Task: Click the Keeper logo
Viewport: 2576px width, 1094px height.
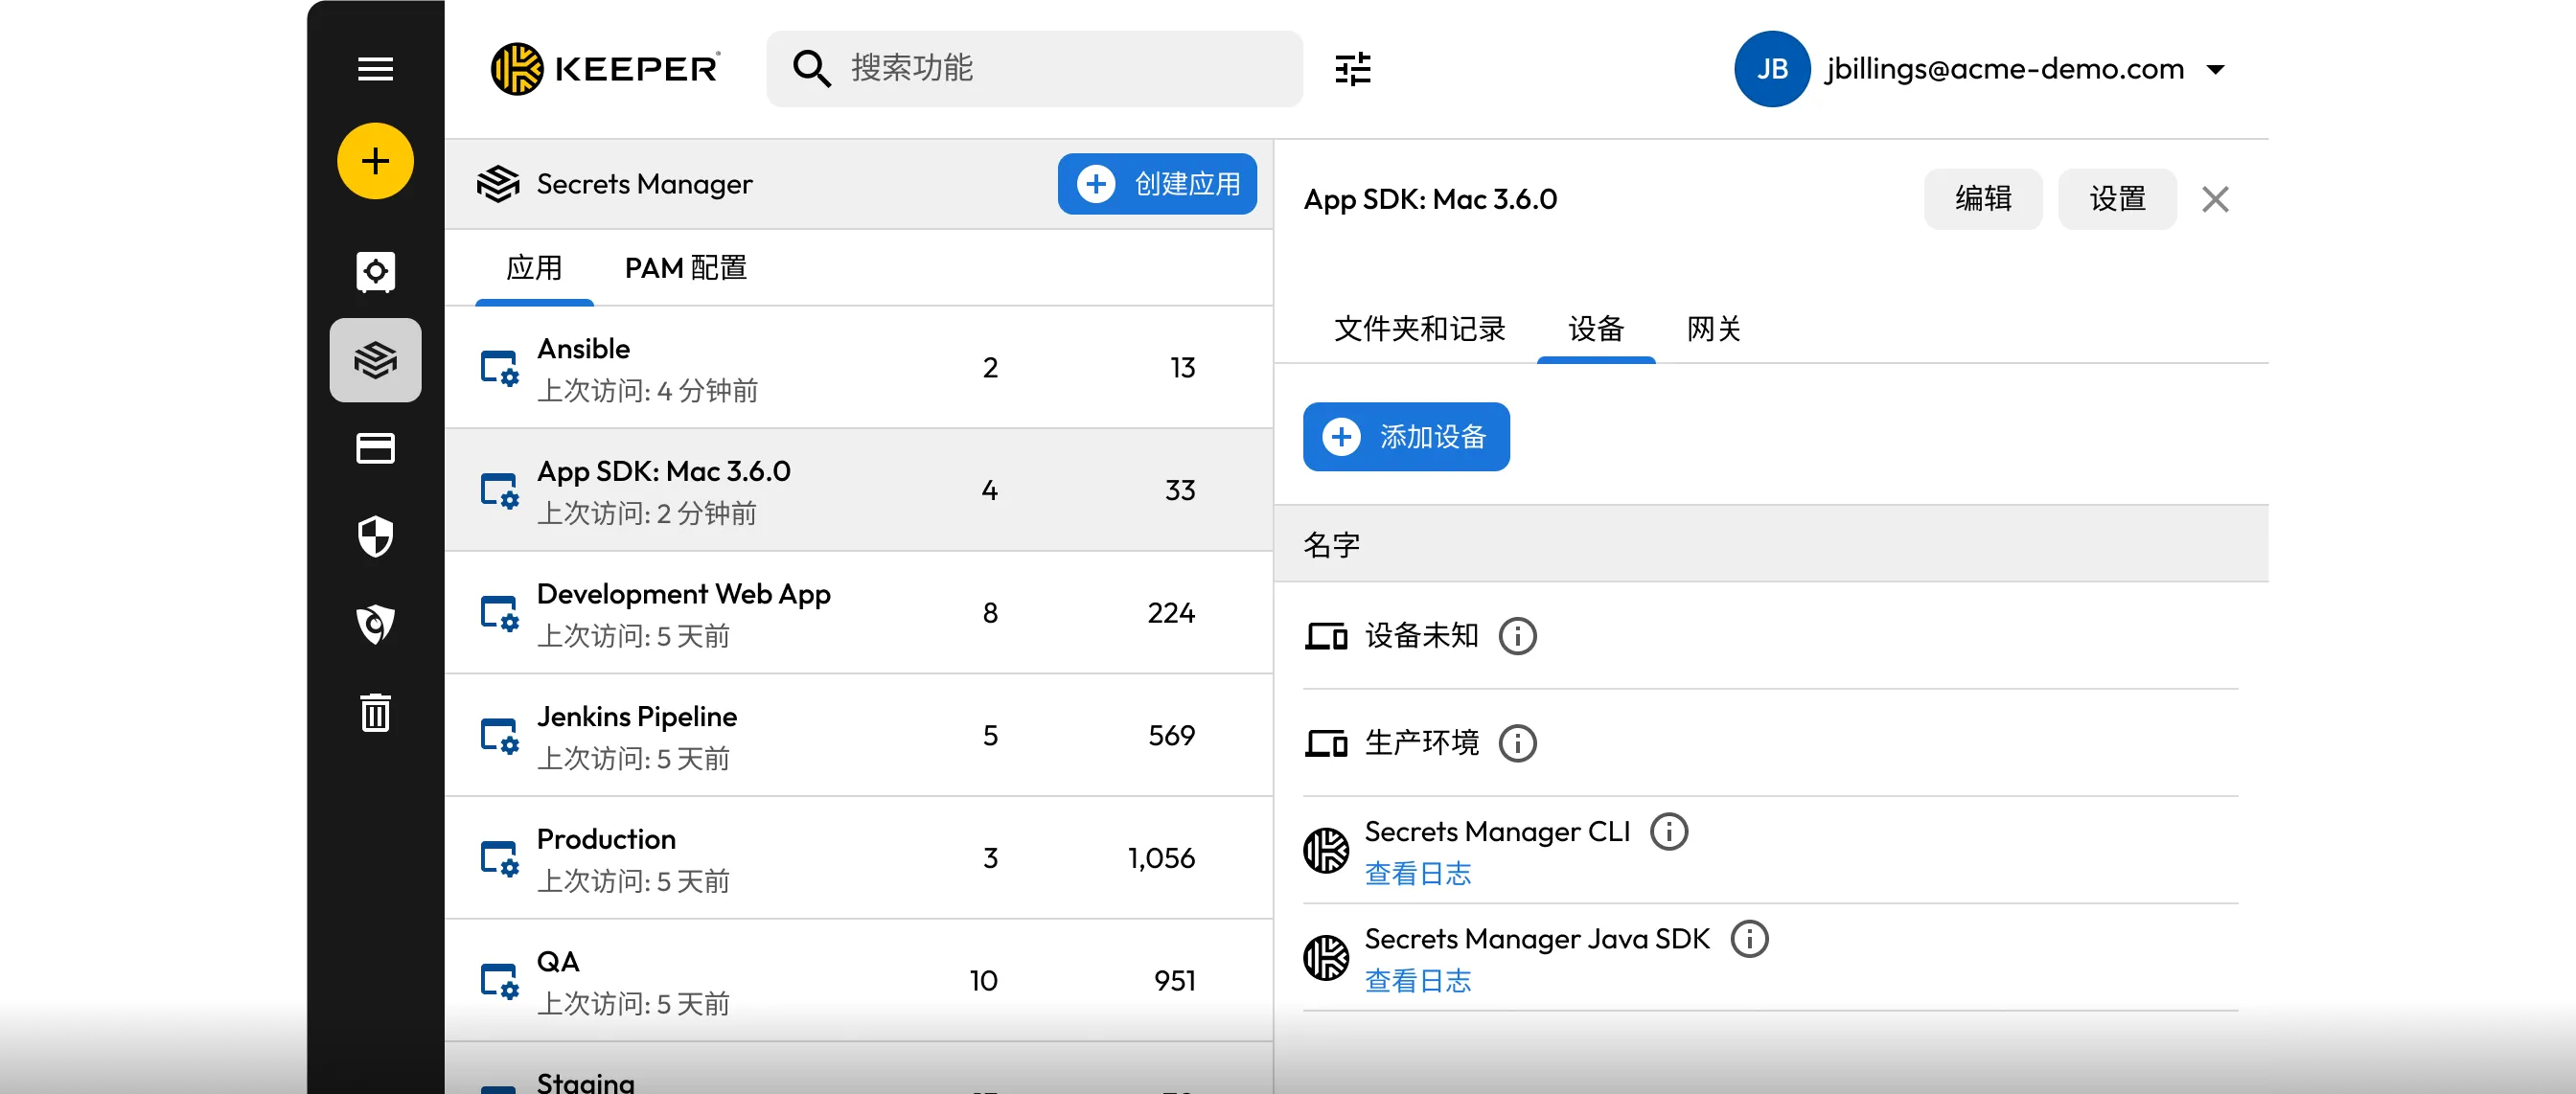Action: 605,69
